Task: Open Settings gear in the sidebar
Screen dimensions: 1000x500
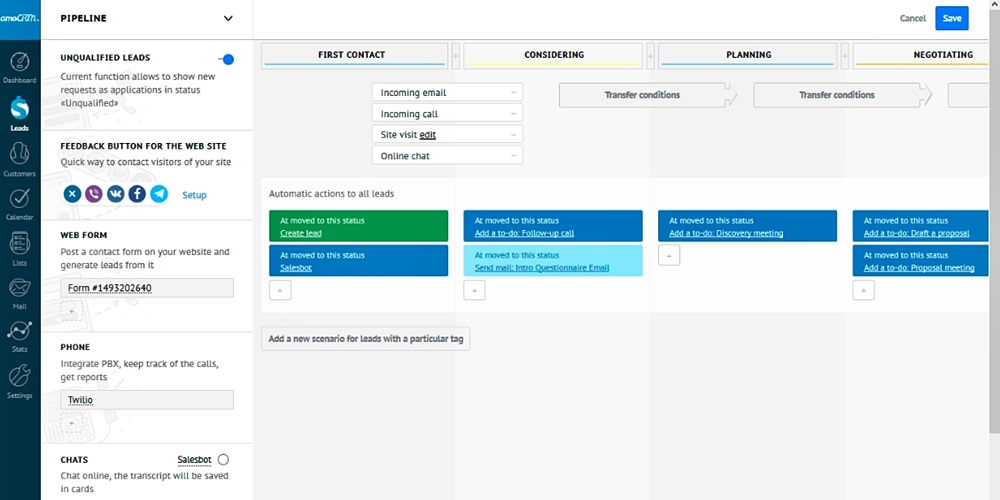Action: (x=19, y=380)
